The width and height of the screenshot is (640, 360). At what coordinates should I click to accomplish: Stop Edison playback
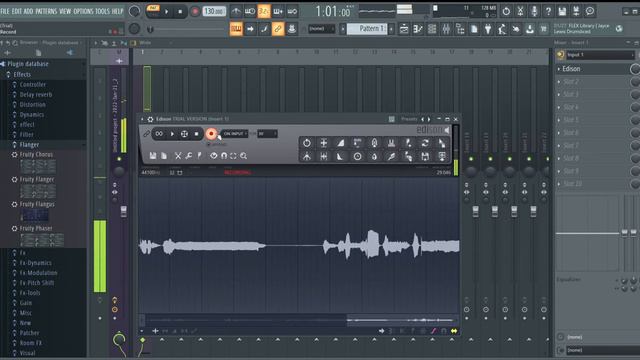[196, 134]
